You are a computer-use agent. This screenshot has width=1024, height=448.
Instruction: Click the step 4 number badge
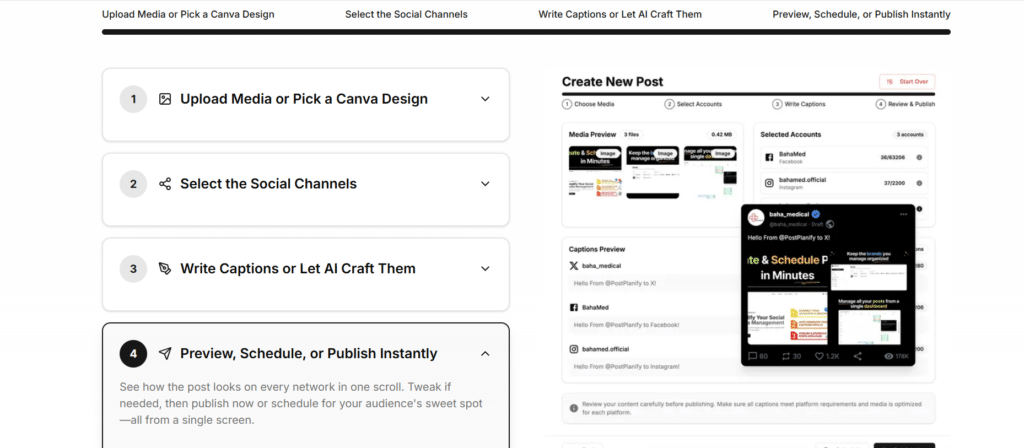(133, 353)
